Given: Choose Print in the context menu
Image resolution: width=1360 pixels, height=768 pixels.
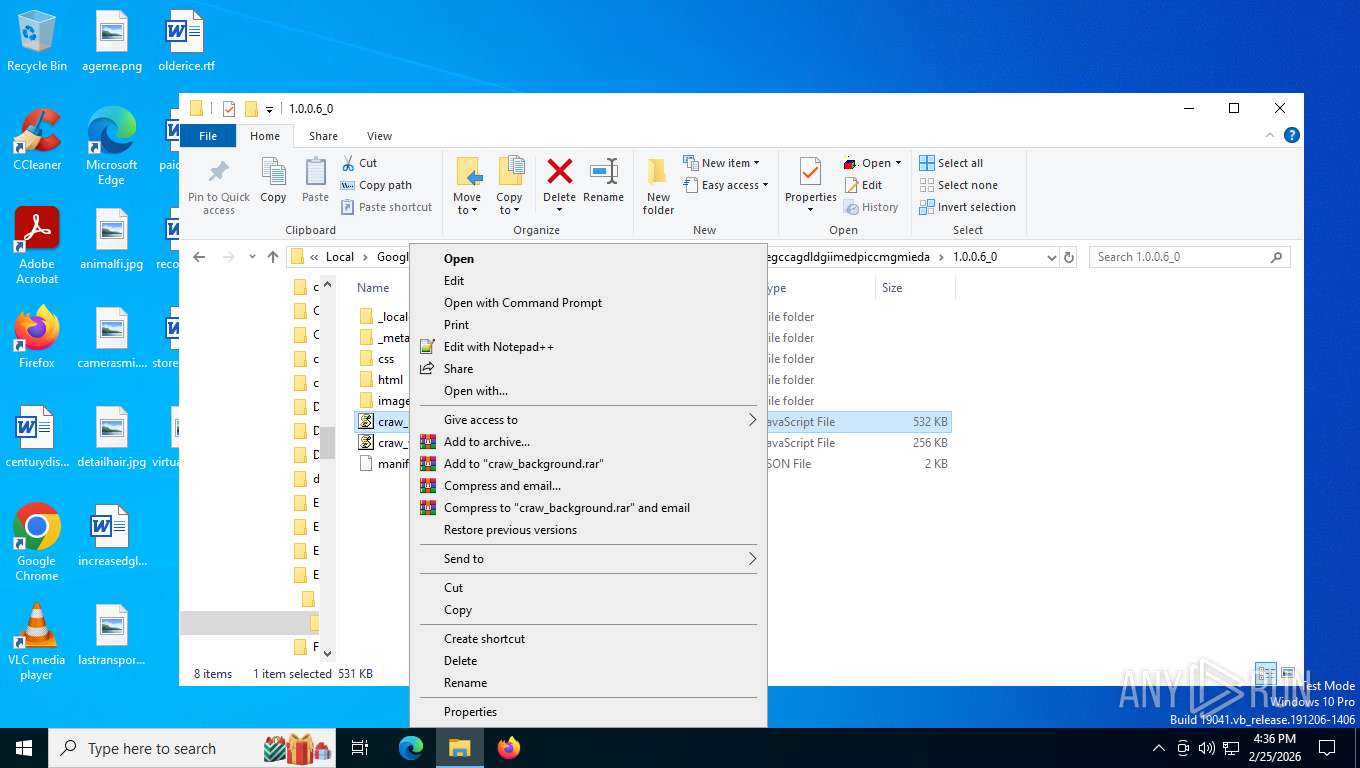Looking at the screenshot, I should [x=588, y=324].
